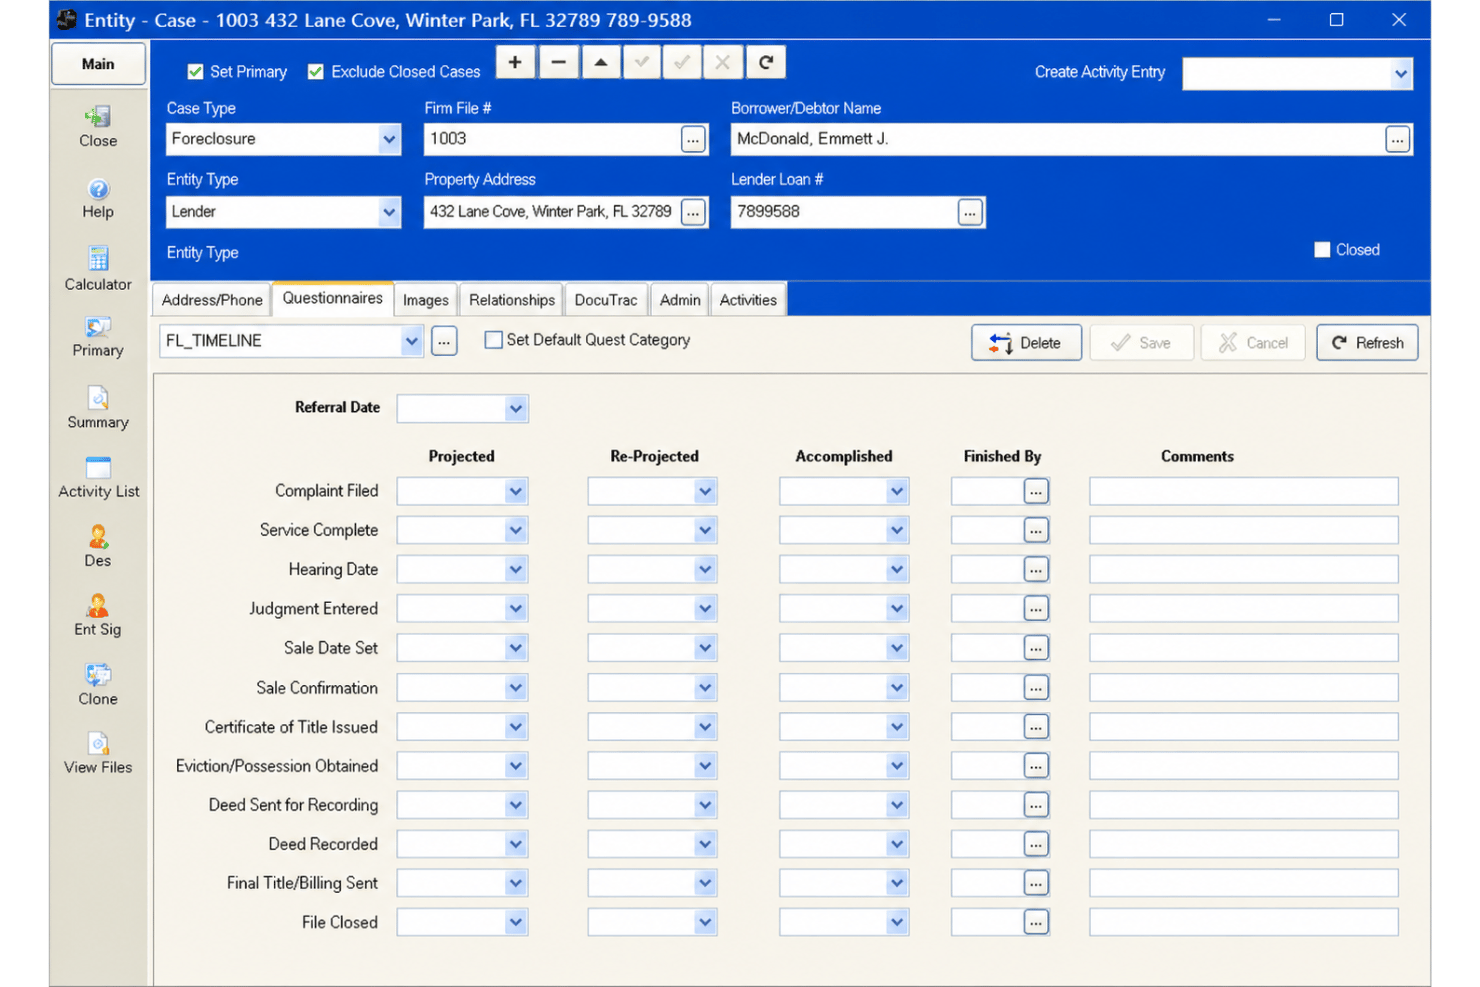Select the Questionnaires tab
Image resolution: width=1480 pixels, height=987 pixels.
333,298
